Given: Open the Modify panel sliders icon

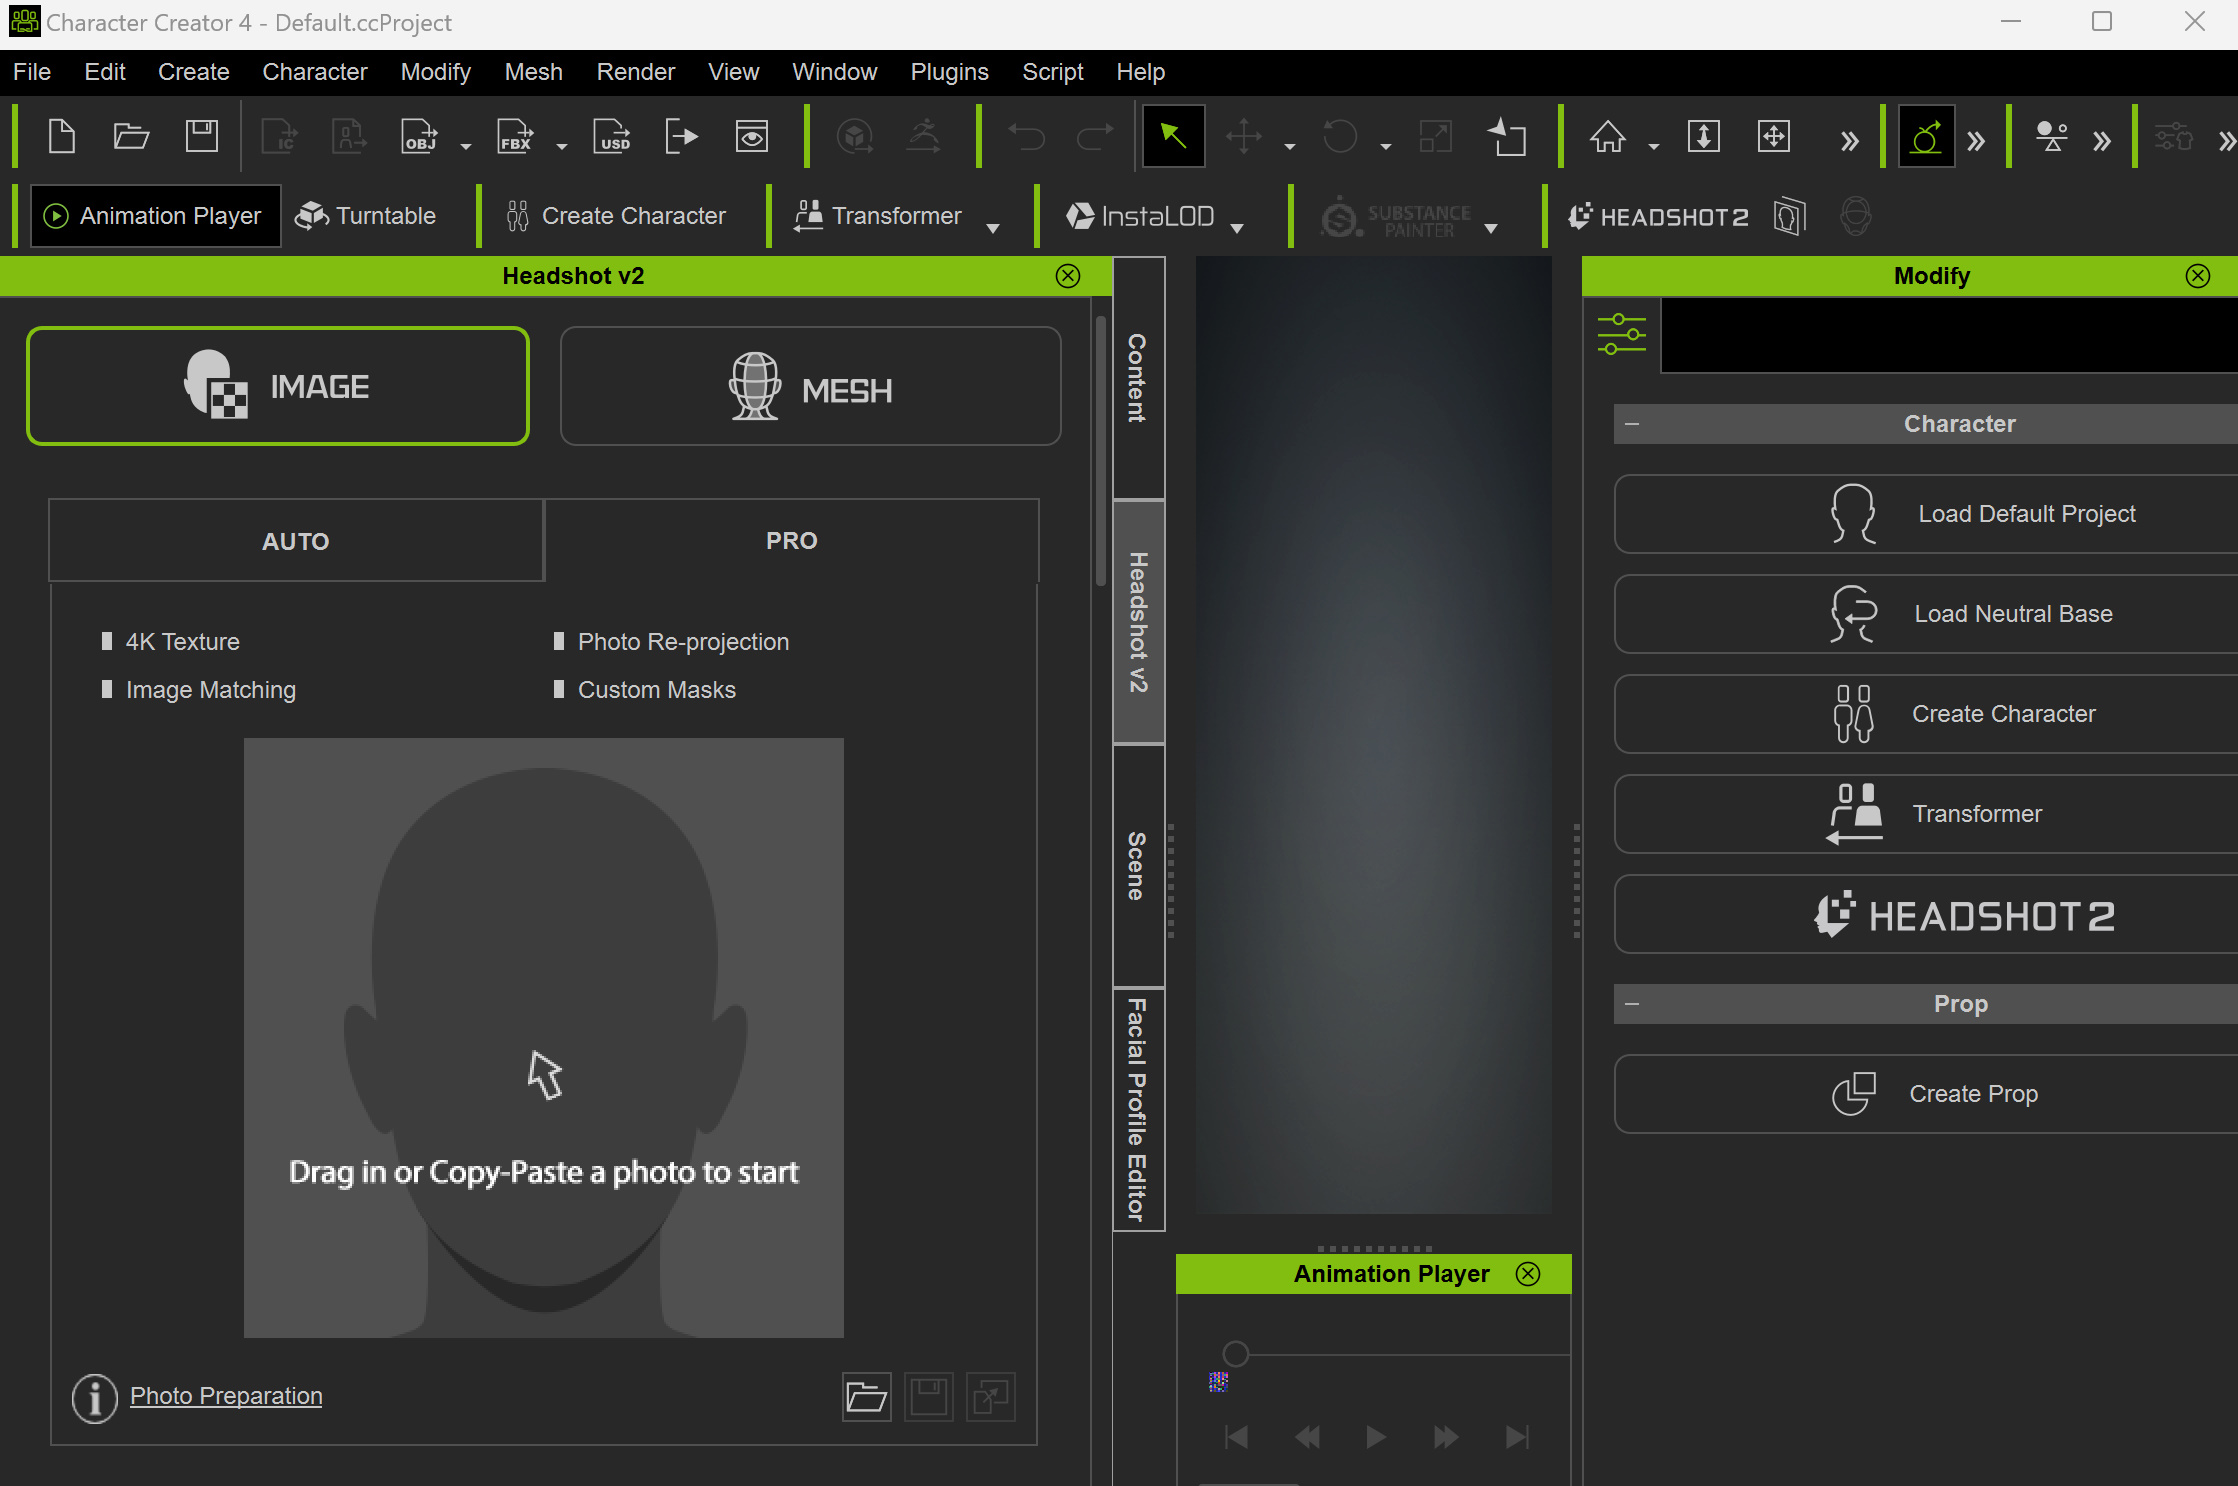Looking at the screenshot, I should click(1621, 334).
